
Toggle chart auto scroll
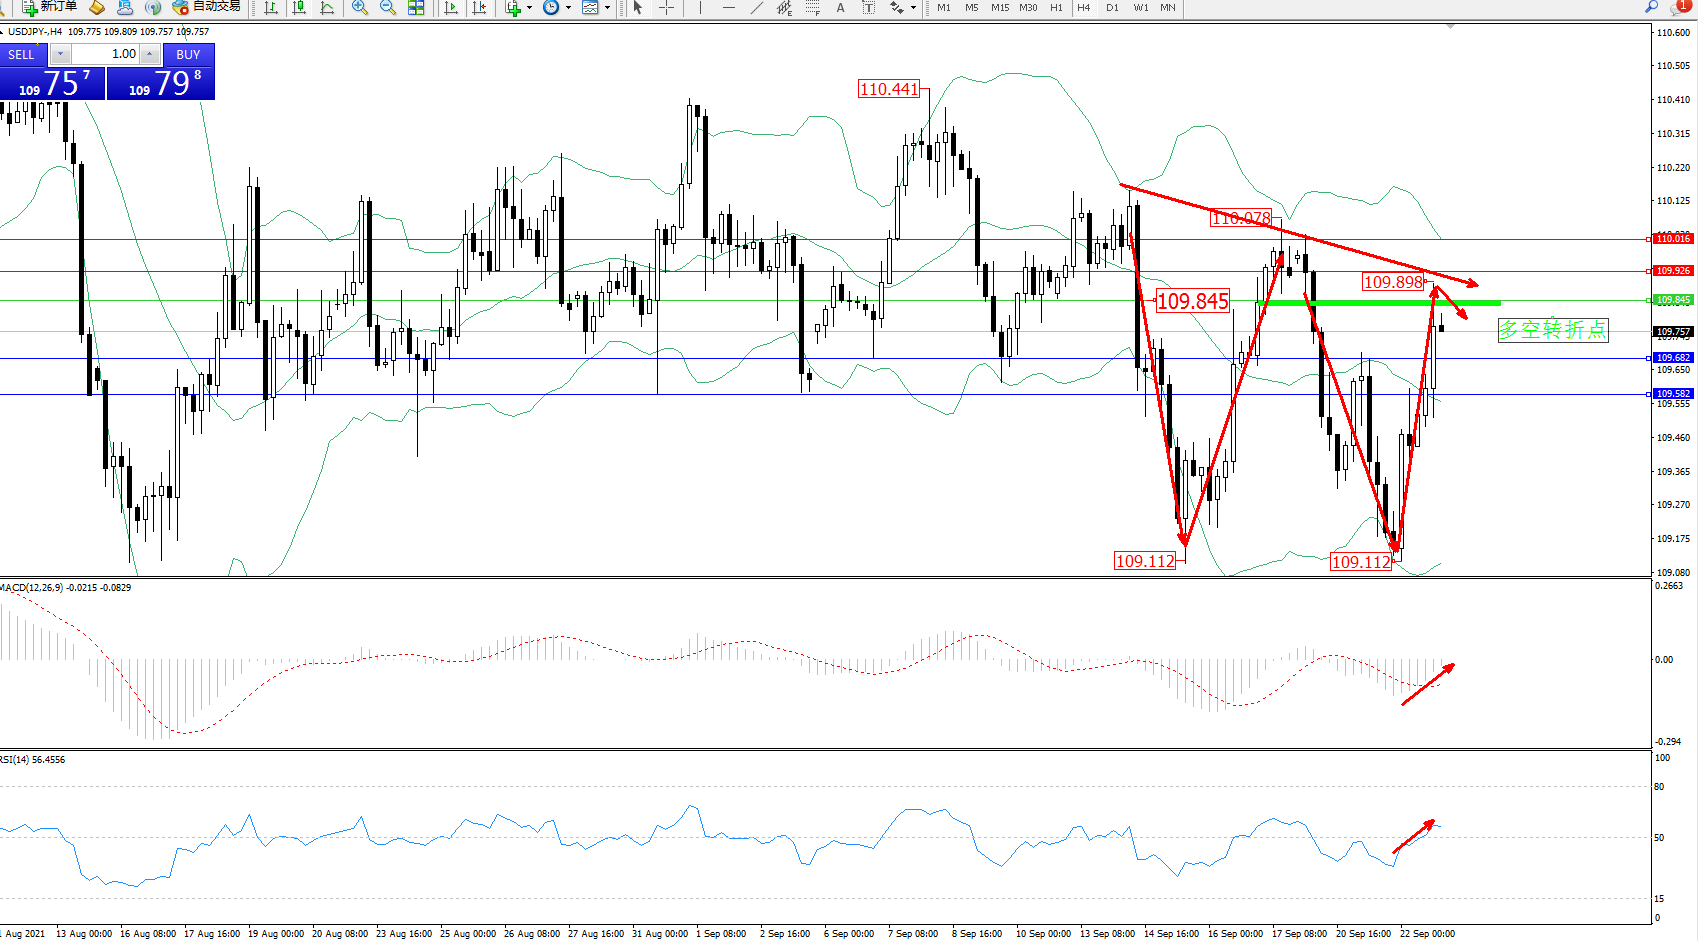(451, 7)
